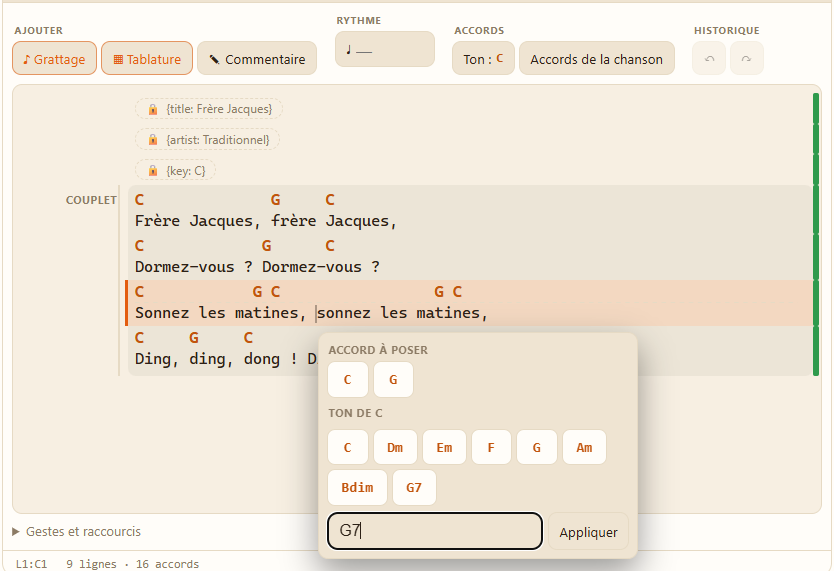The width and height of the screenshot is (834, 571).
Task: Pick C chord in Ton de C
Action: [x=348, y=447]
